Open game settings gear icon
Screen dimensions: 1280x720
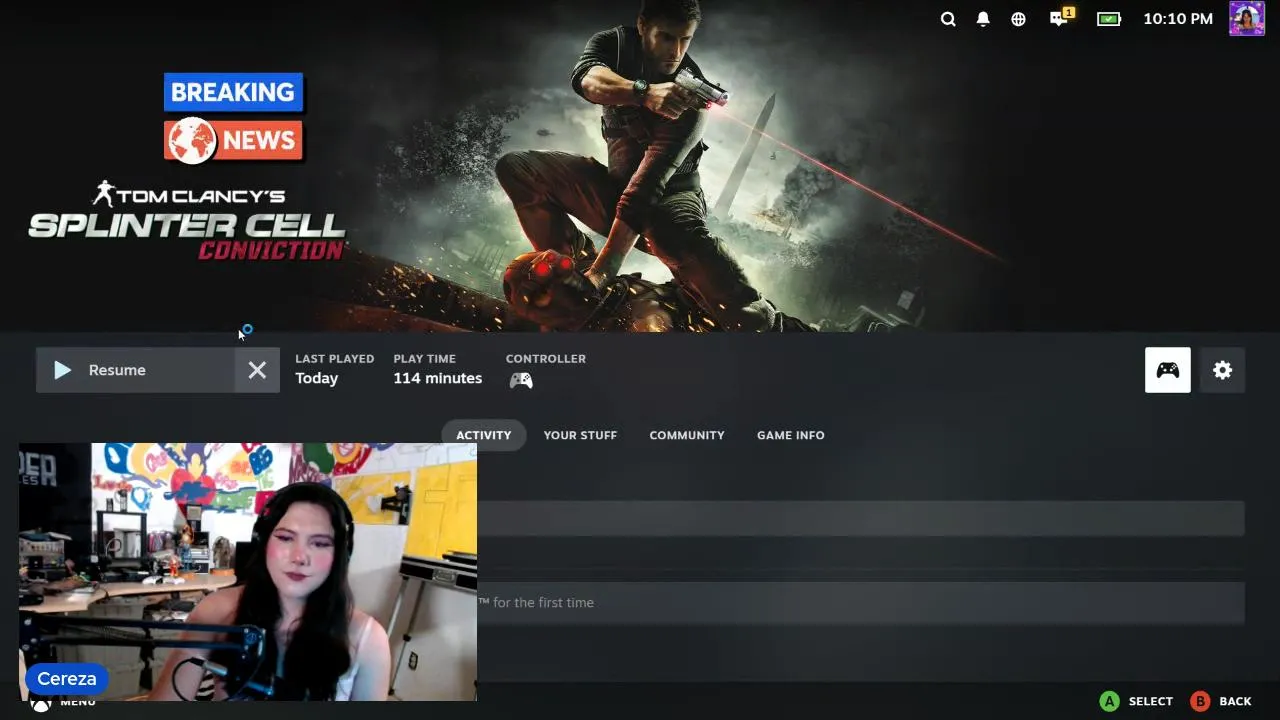[1222, 370]
